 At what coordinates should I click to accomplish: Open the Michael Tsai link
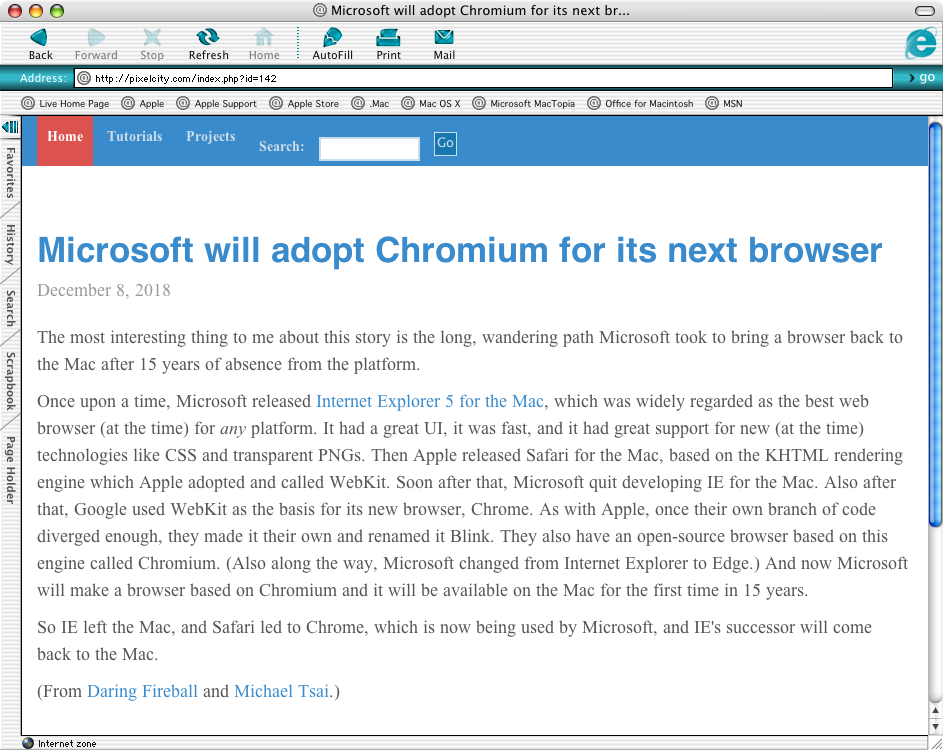[x=281, y=691]
